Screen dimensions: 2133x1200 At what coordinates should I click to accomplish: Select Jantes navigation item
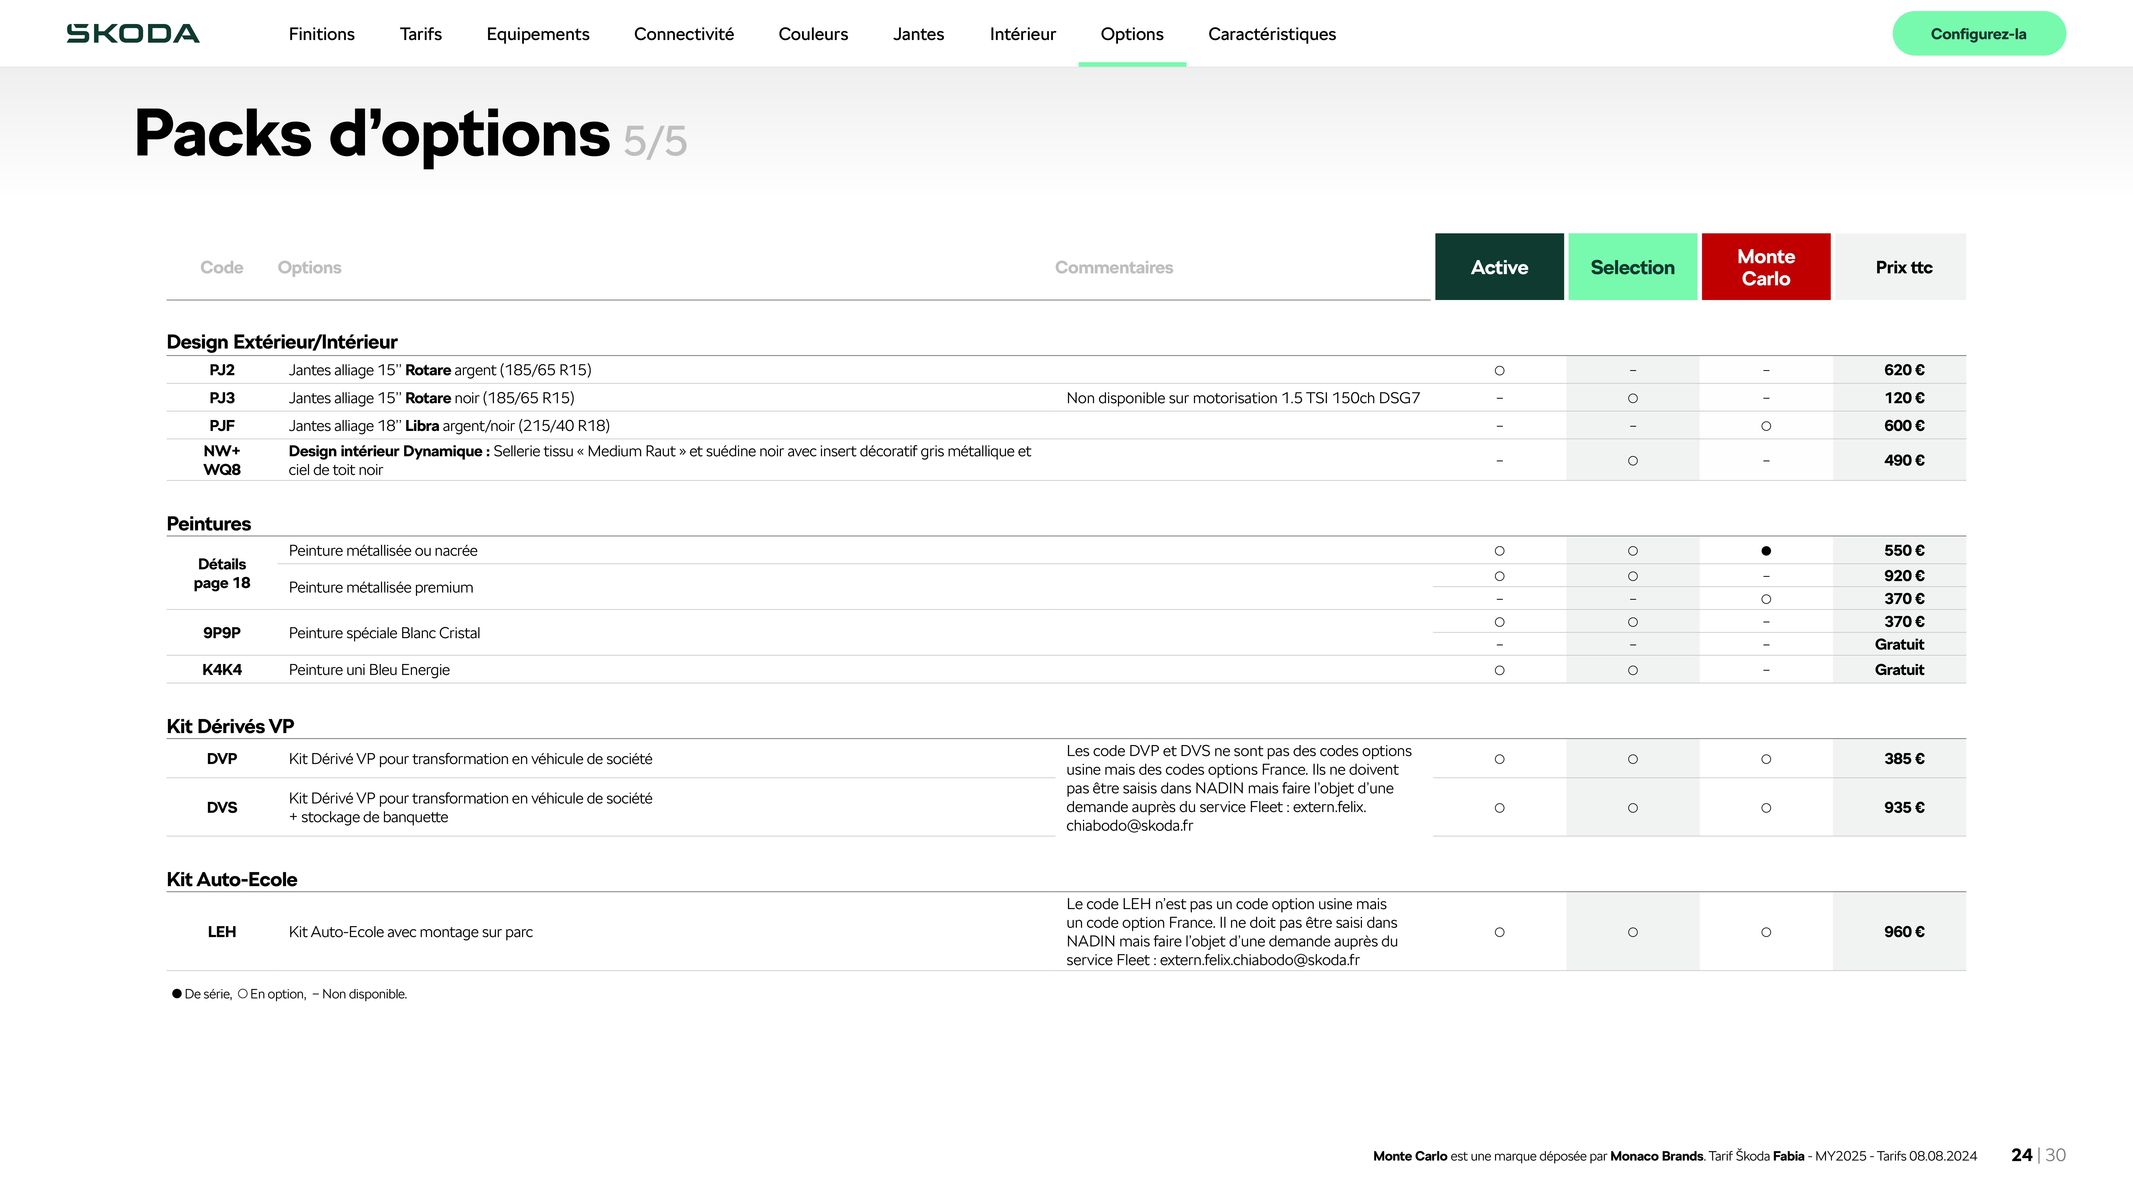tap(919, 34)
